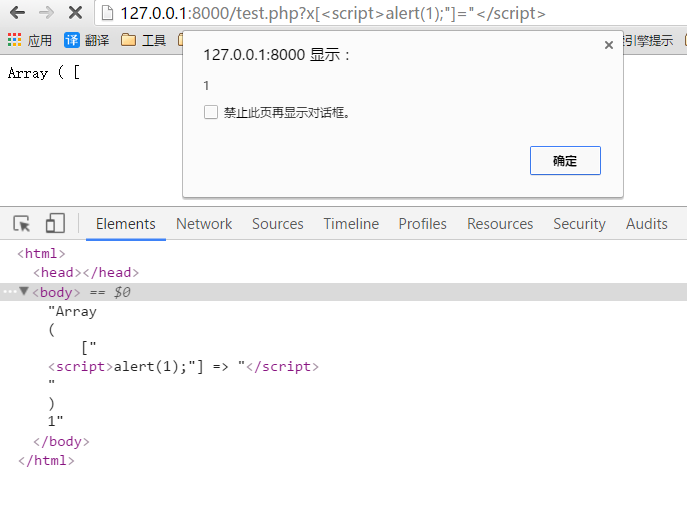The image size is (687, 508).
Task: Open the 翻译 translate bookmark
Action: click(x=87, y=40)
